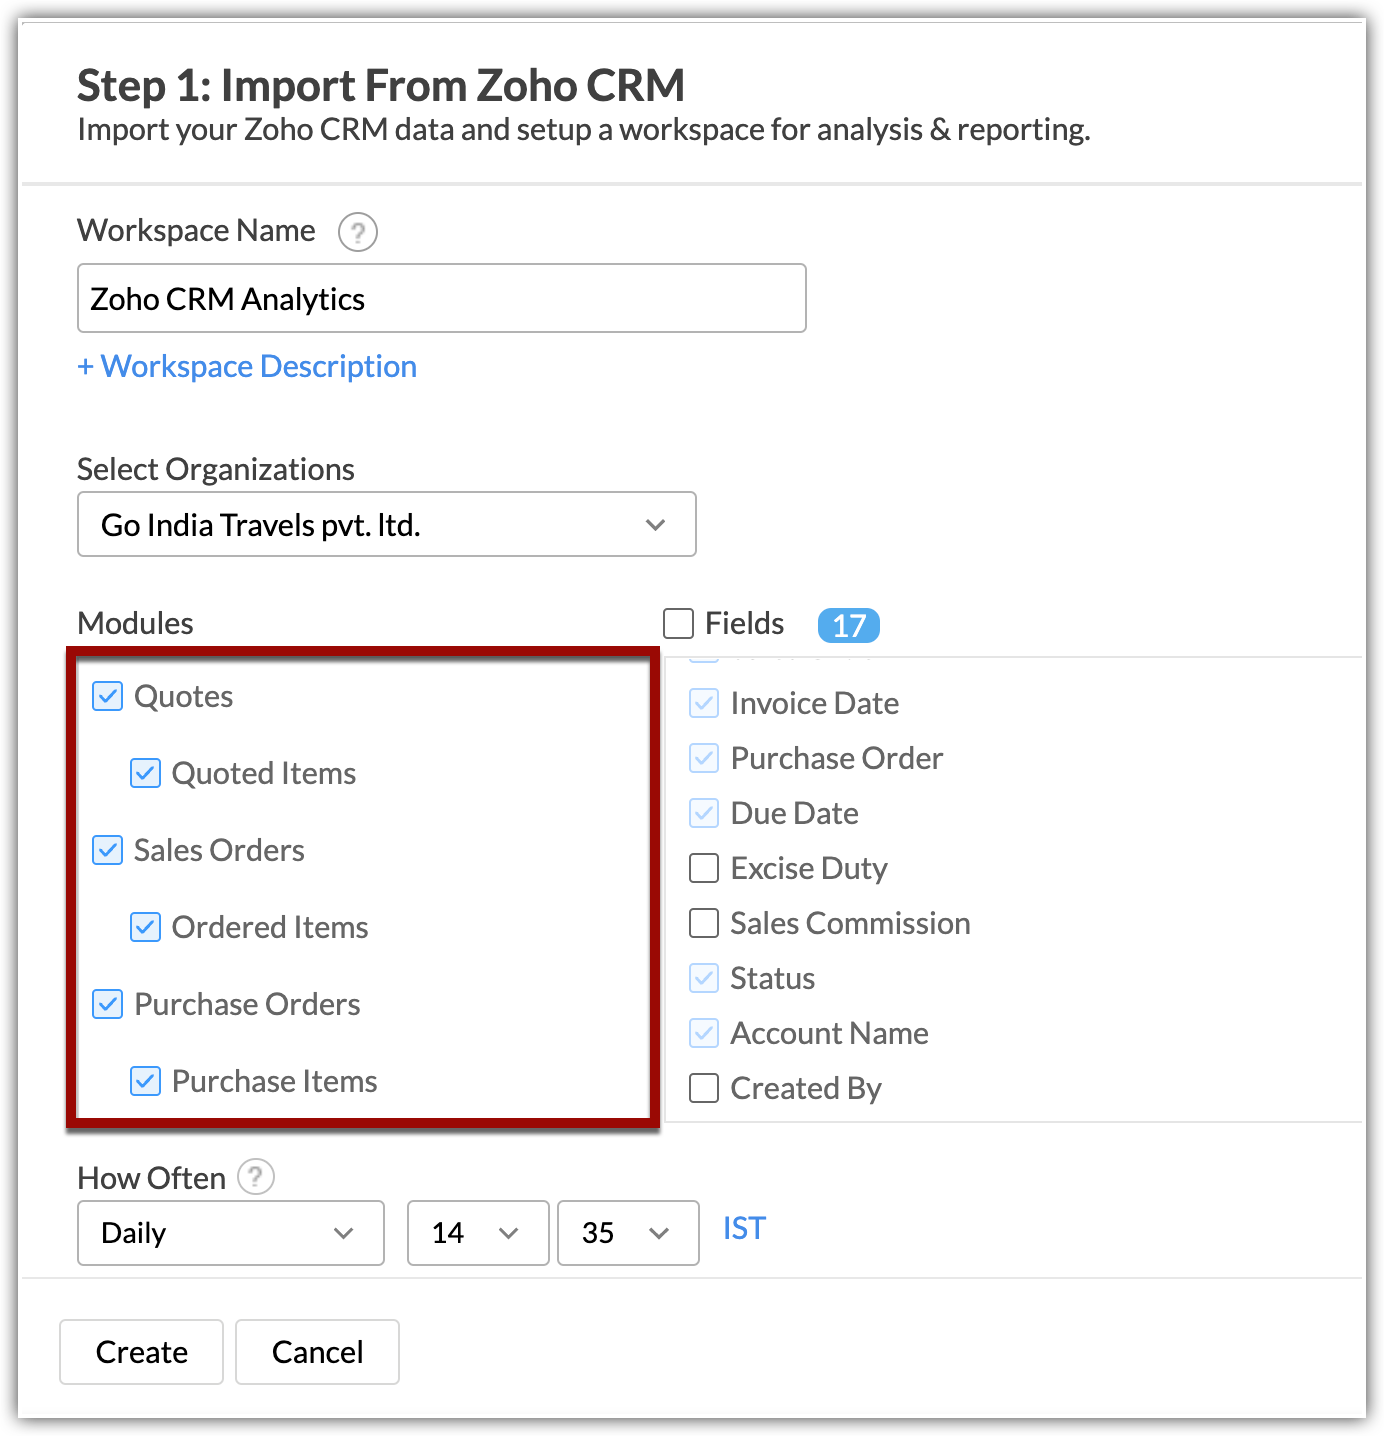Enable the Created By field
Screen dimensions: 1384x1436
704,1088
